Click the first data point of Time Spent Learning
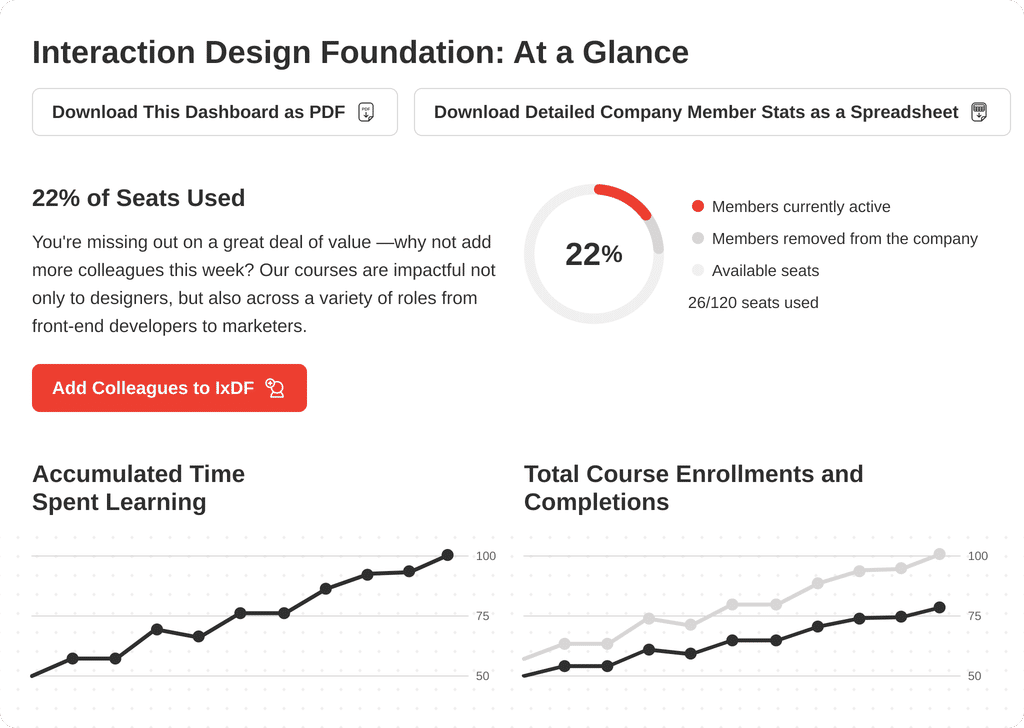 coord(73,658)
